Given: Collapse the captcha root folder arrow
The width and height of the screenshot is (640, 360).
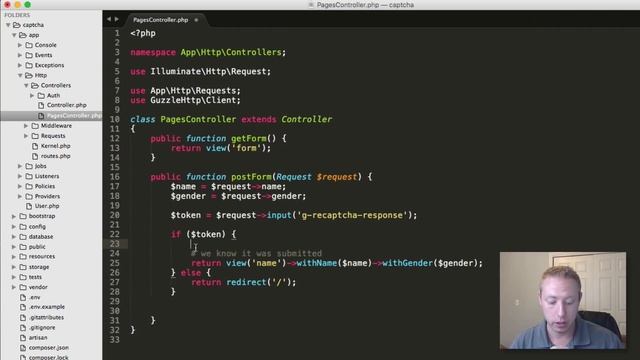Looking at the screenshot, I should click(x=8, y=25).
